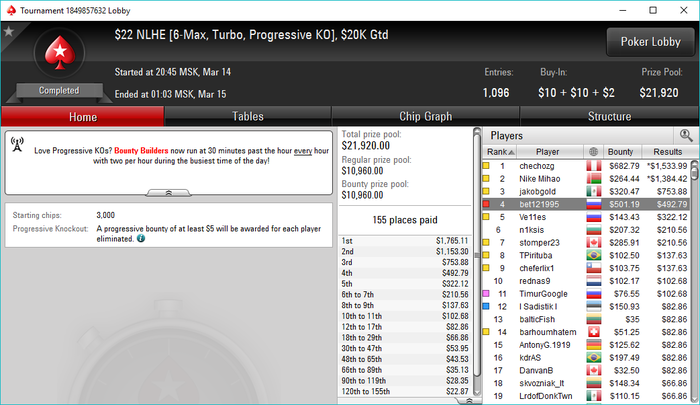Select player chechozg row
The image size is (700, 405).
pos(586,166)
